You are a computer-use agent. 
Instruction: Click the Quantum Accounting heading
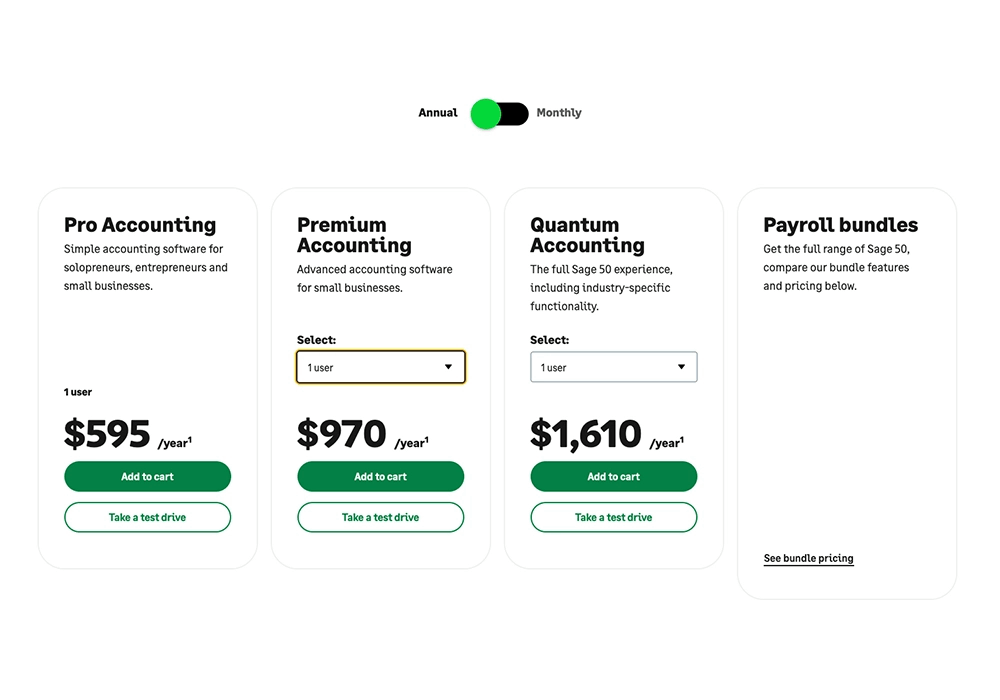tap(587, 235)
